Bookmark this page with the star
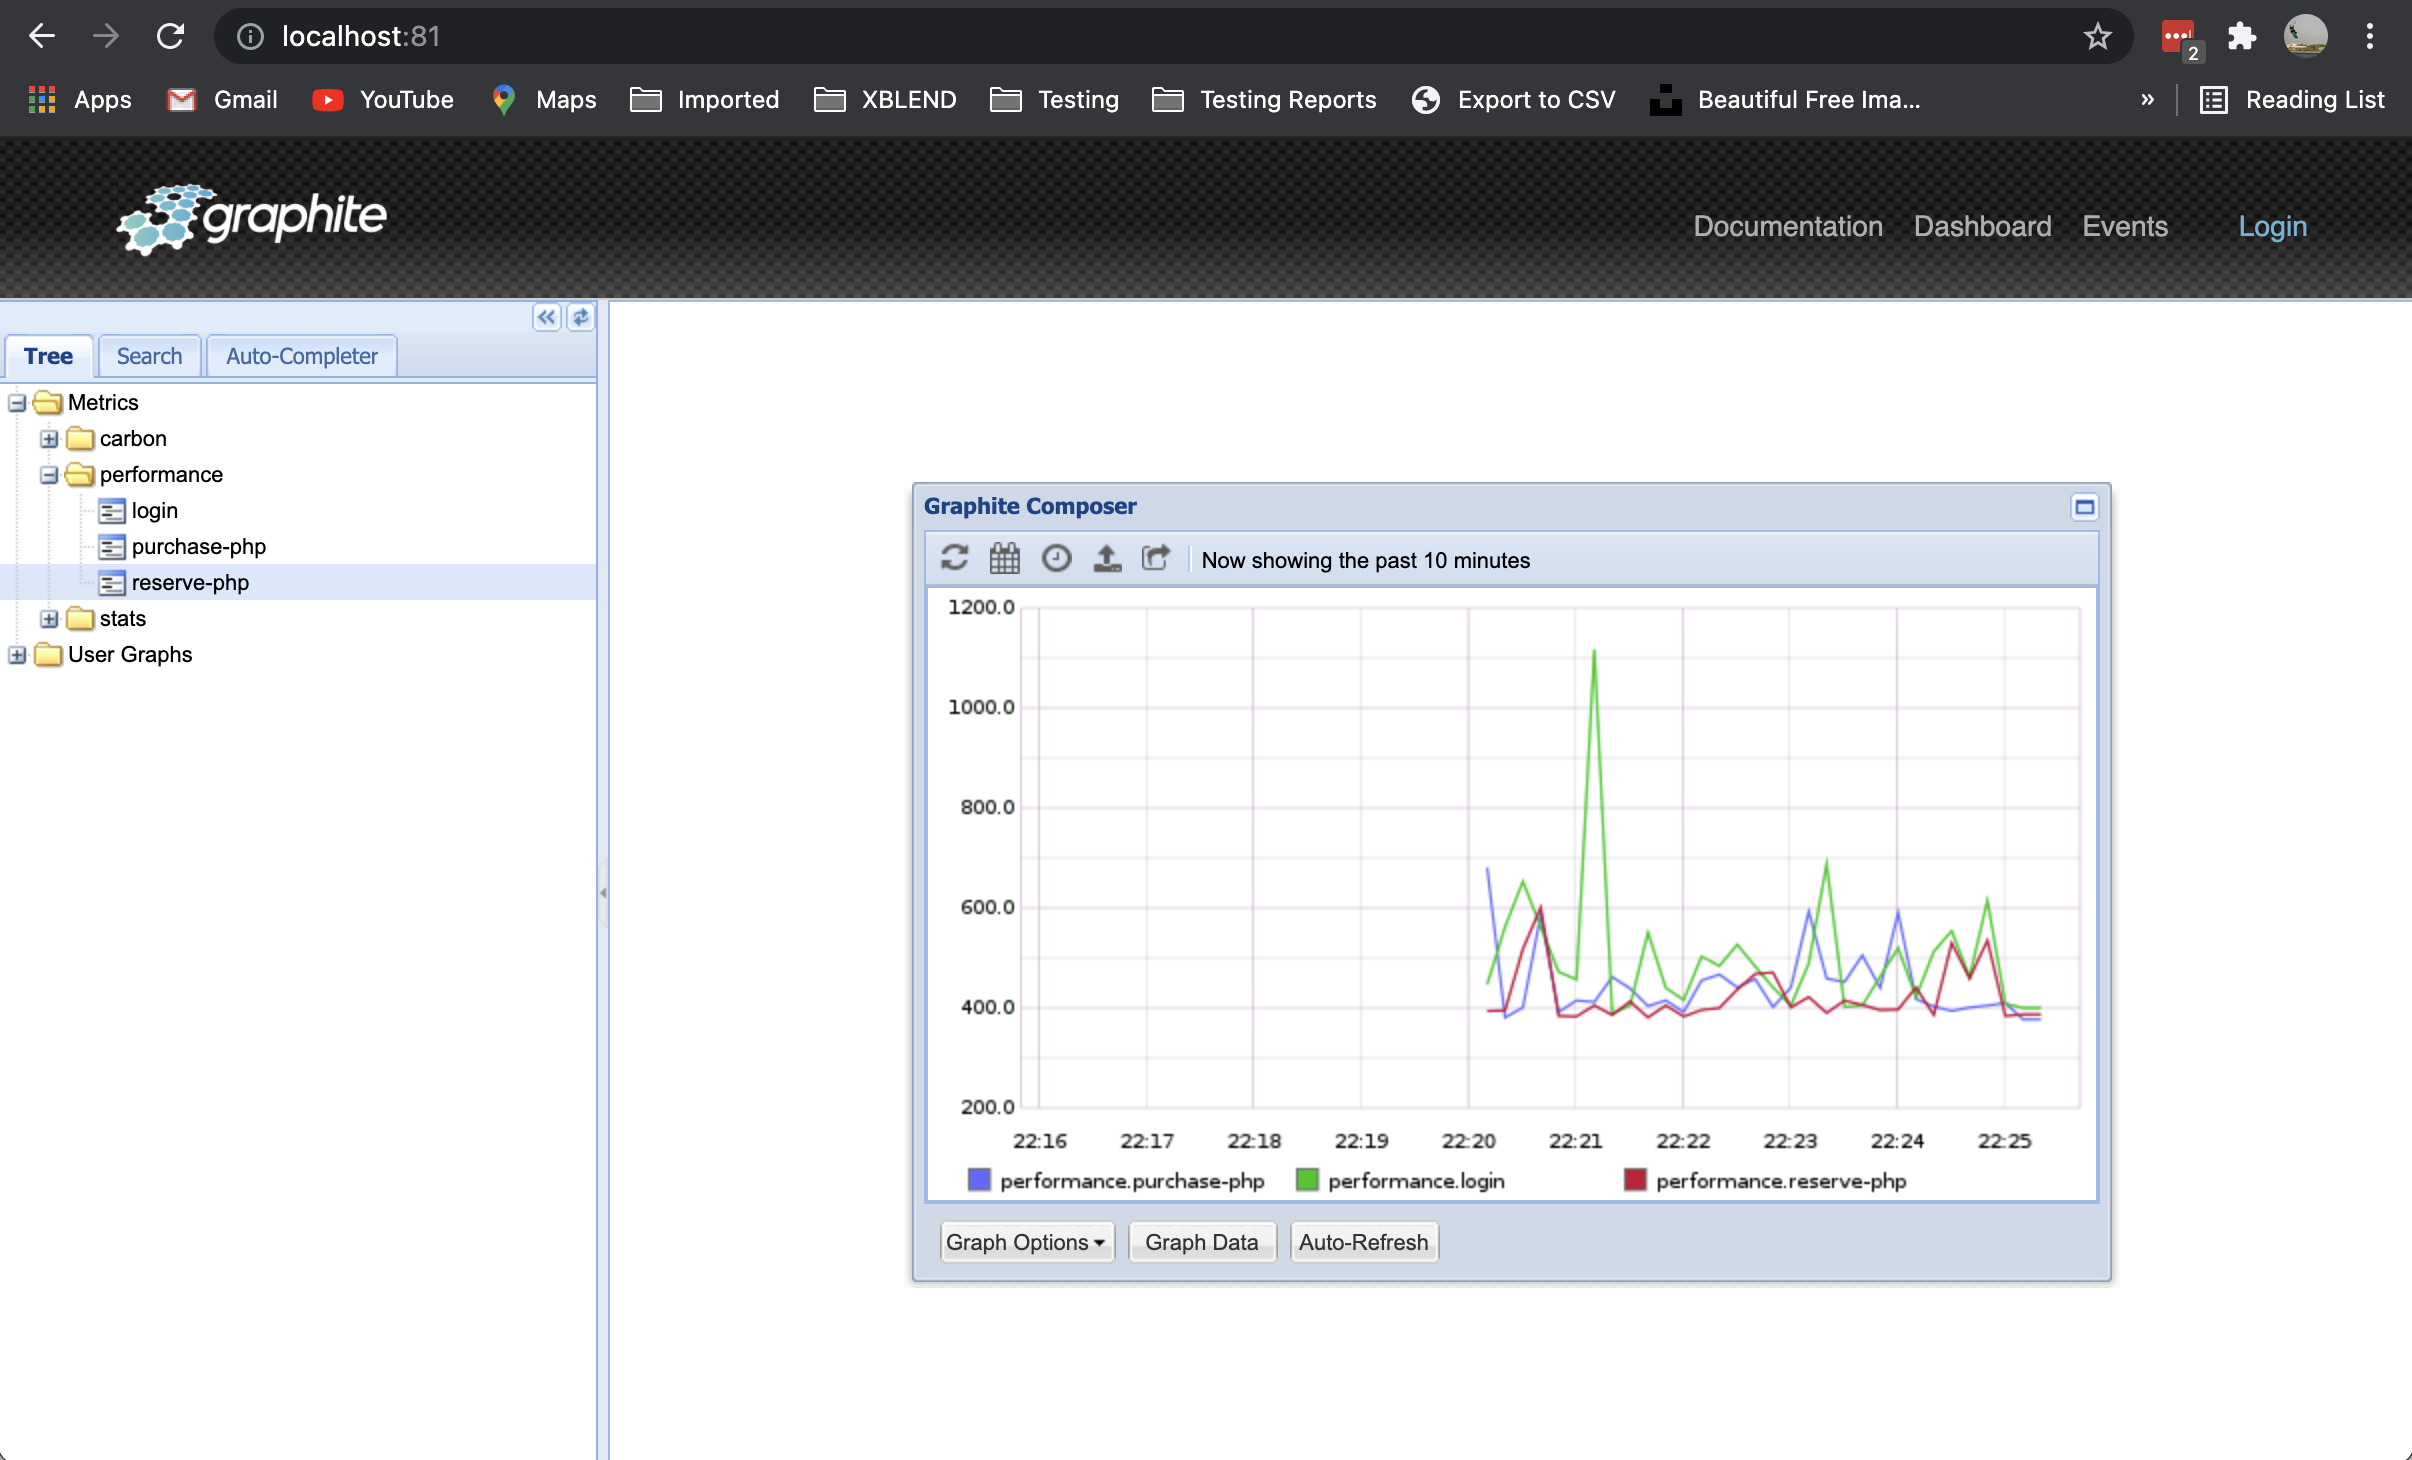The image size is (2412, 1460). (x=2098, y=37)
